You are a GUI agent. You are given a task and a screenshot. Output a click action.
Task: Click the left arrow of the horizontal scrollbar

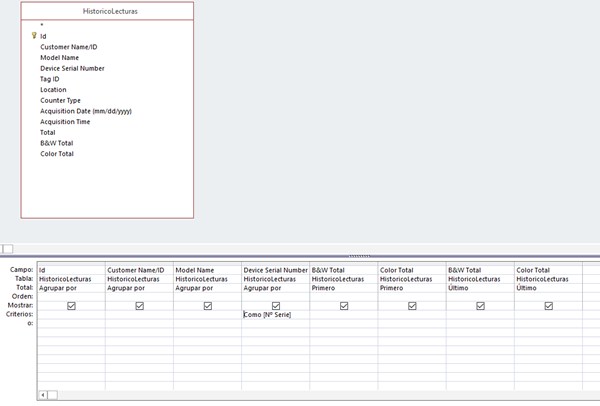click(x=42, y=396)
